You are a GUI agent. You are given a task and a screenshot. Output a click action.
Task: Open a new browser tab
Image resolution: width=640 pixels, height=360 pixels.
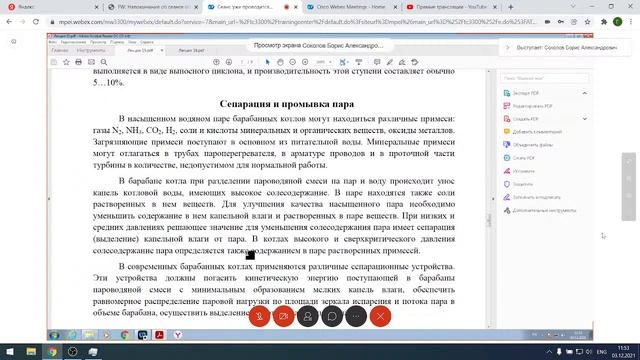click(511, 7)
